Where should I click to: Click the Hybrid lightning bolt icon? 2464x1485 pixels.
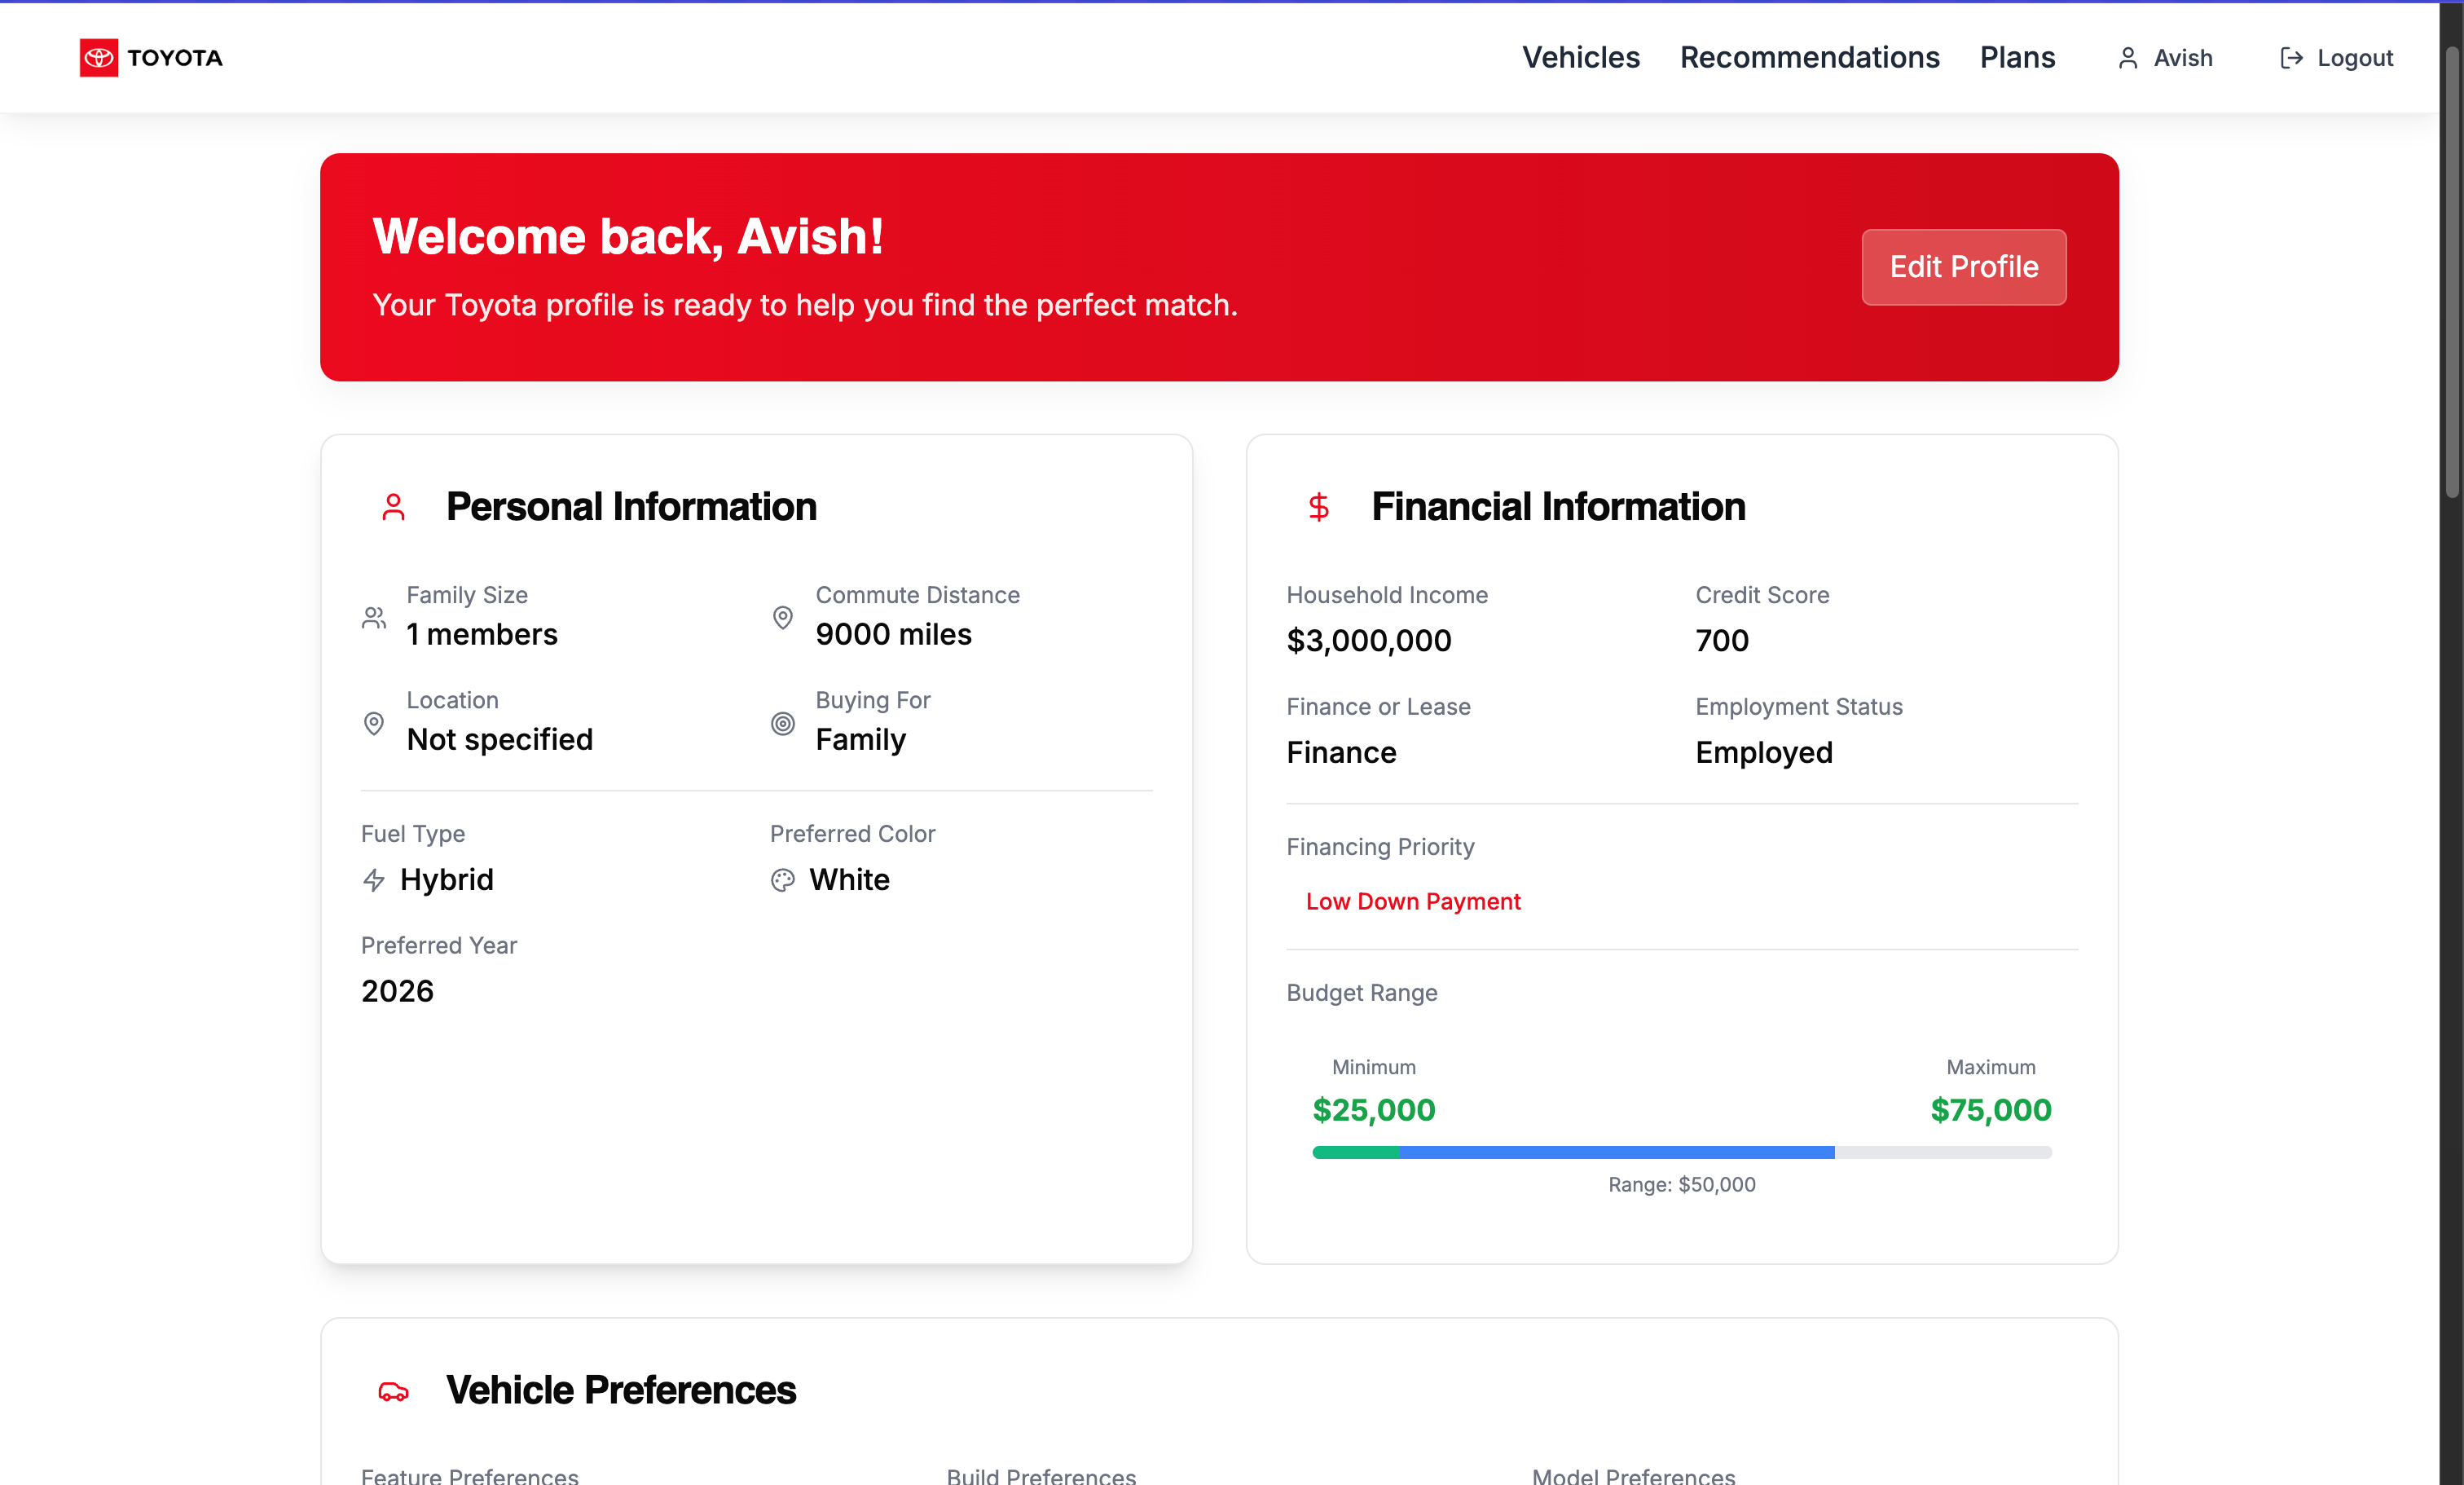[374, 880]
